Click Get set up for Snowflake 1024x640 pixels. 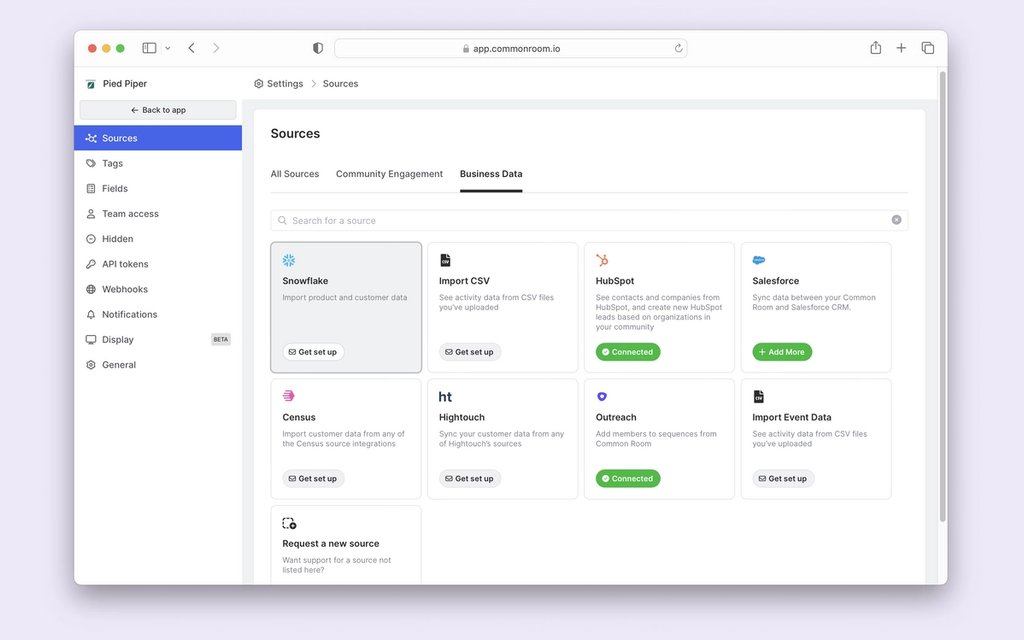[x=313, y=351]
